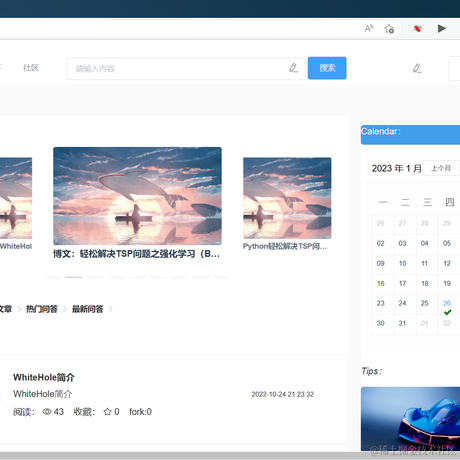This screenshot has height=460, width=460.
Task: Select calendar date 04
Action: click(425, 243)
